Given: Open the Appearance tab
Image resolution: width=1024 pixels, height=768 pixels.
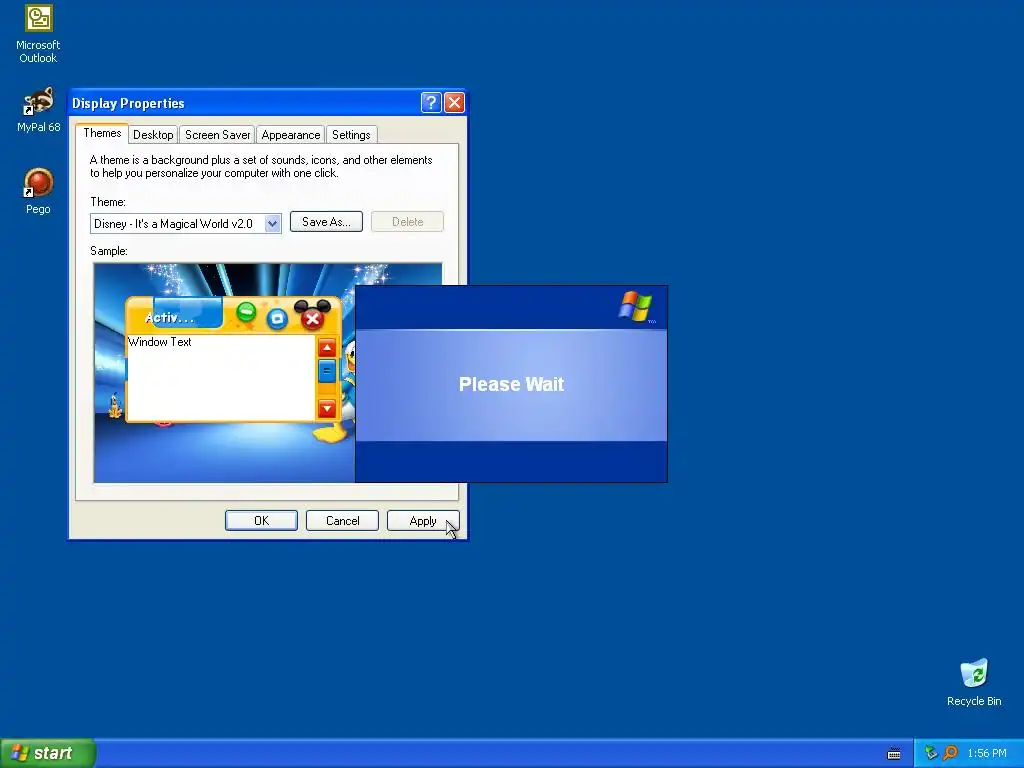Looking at the screenshot, I should (x=291, y=135).
